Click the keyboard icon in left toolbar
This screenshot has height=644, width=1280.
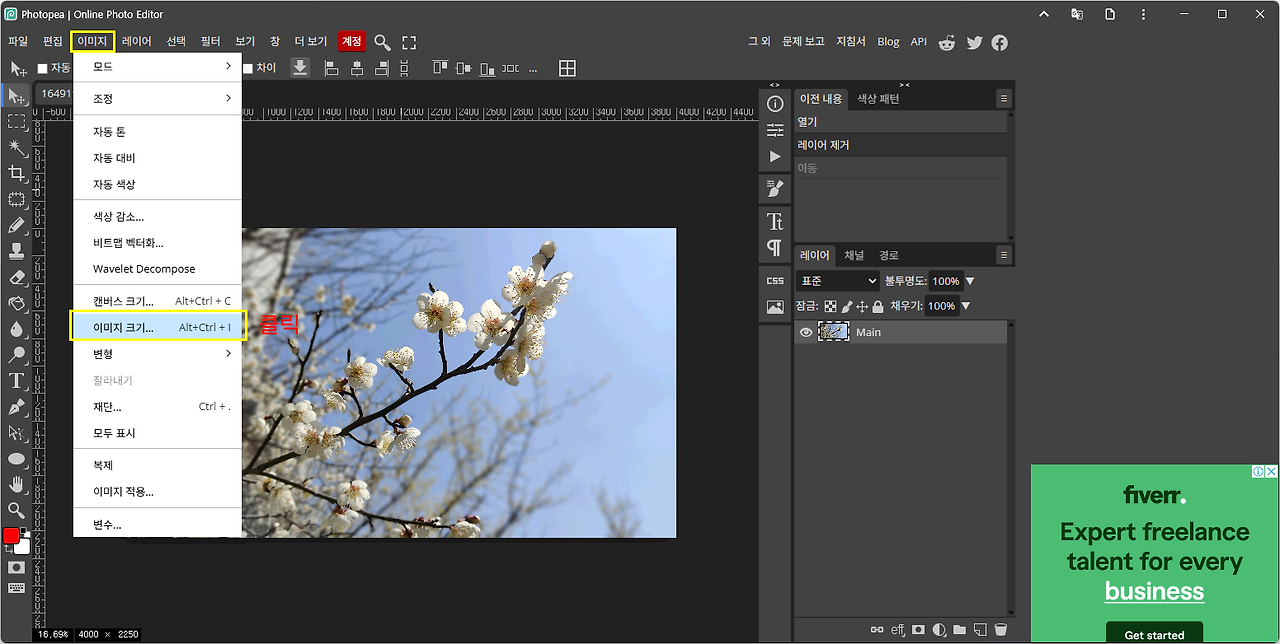click(16, 587)
